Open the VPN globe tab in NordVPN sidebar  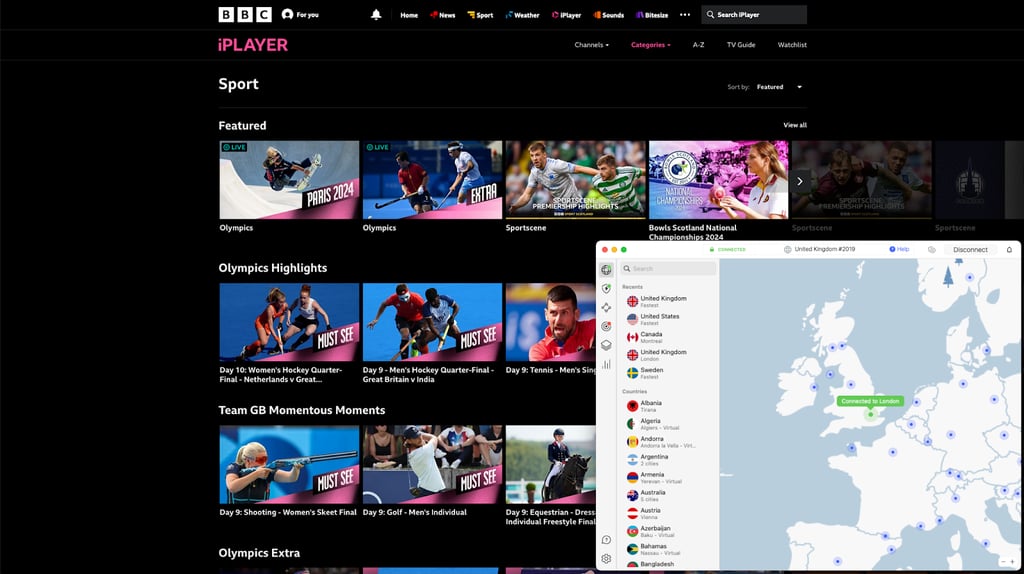pyautogui.click(x=607, y=270)
